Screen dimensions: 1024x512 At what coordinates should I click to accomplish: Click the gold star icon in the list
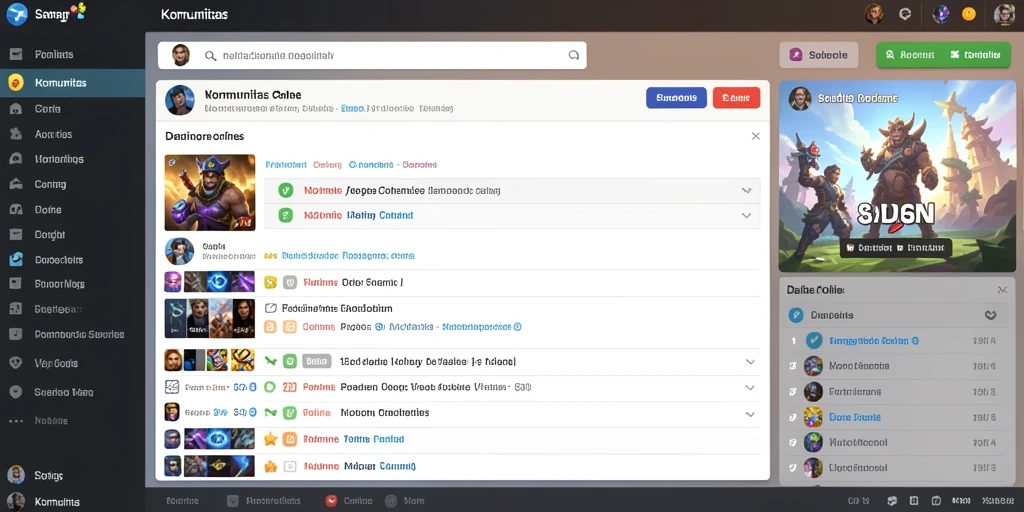click(x=270, y=439)
